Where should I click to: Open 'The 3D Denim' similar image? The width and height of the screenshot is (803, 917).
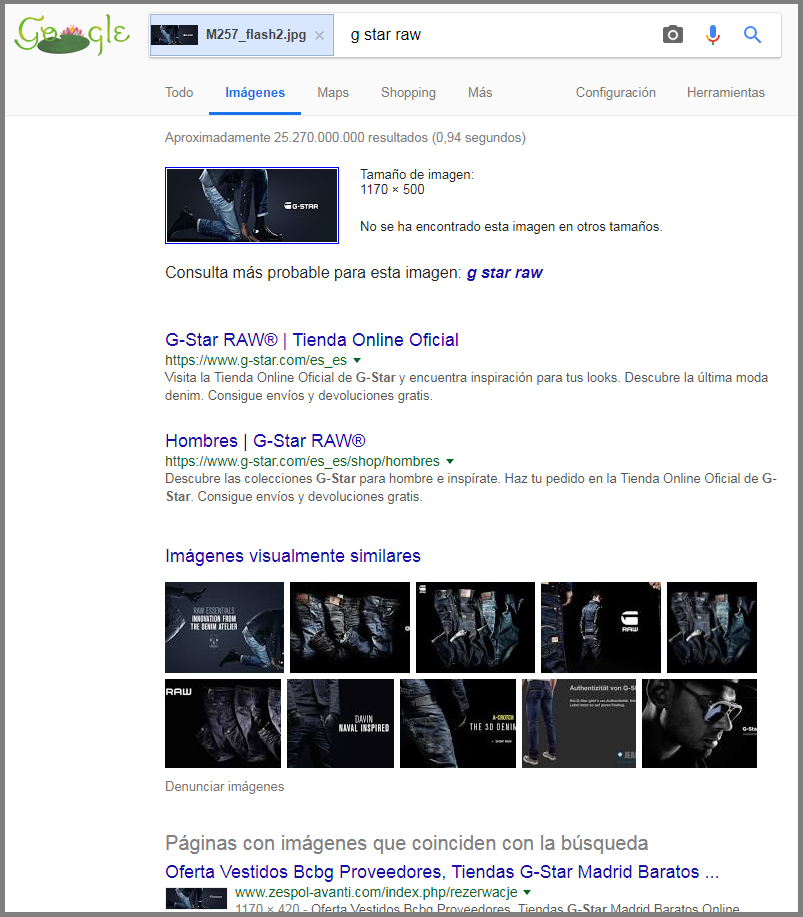458,723
